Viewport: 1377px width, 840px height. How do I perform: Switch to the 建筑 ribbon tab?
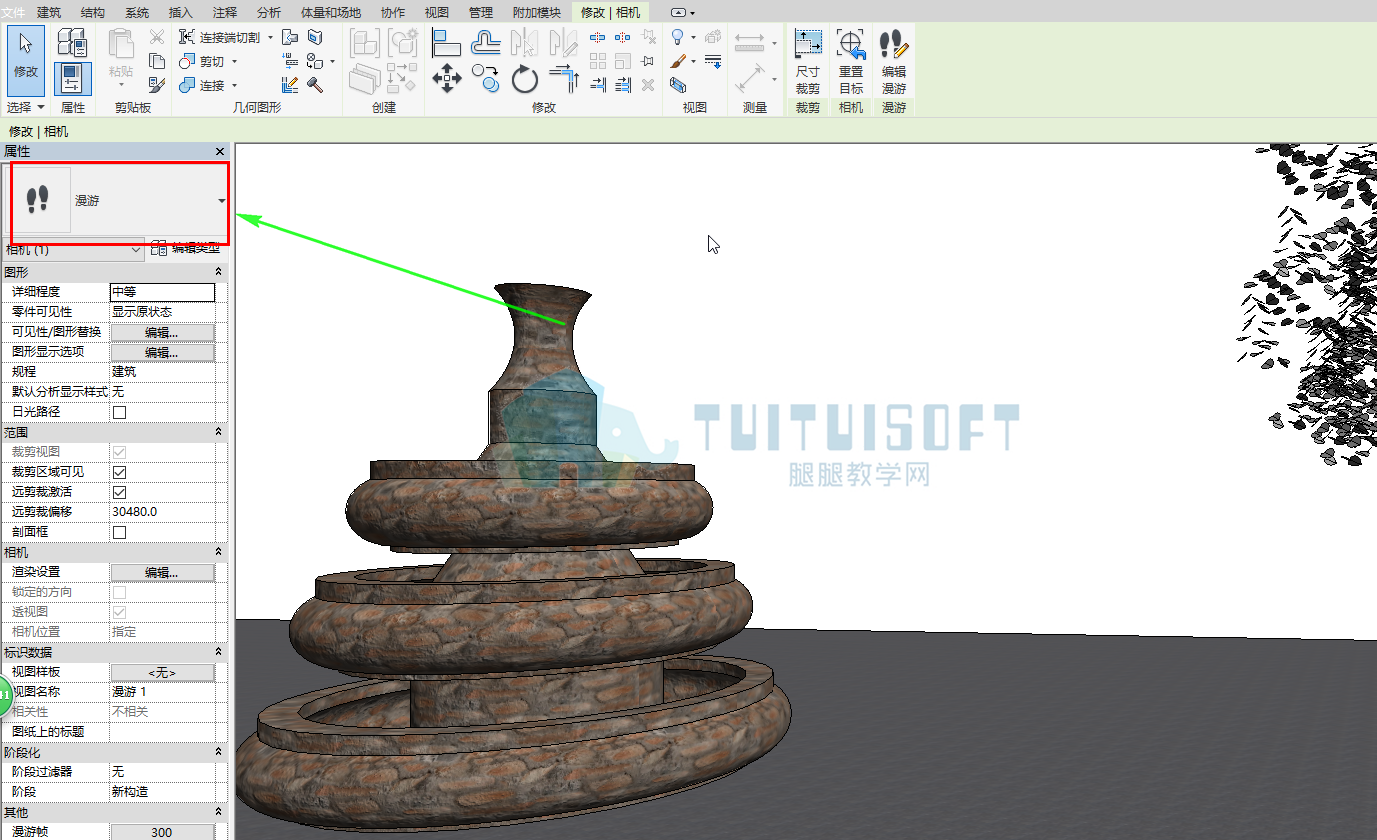pos(49,12)
